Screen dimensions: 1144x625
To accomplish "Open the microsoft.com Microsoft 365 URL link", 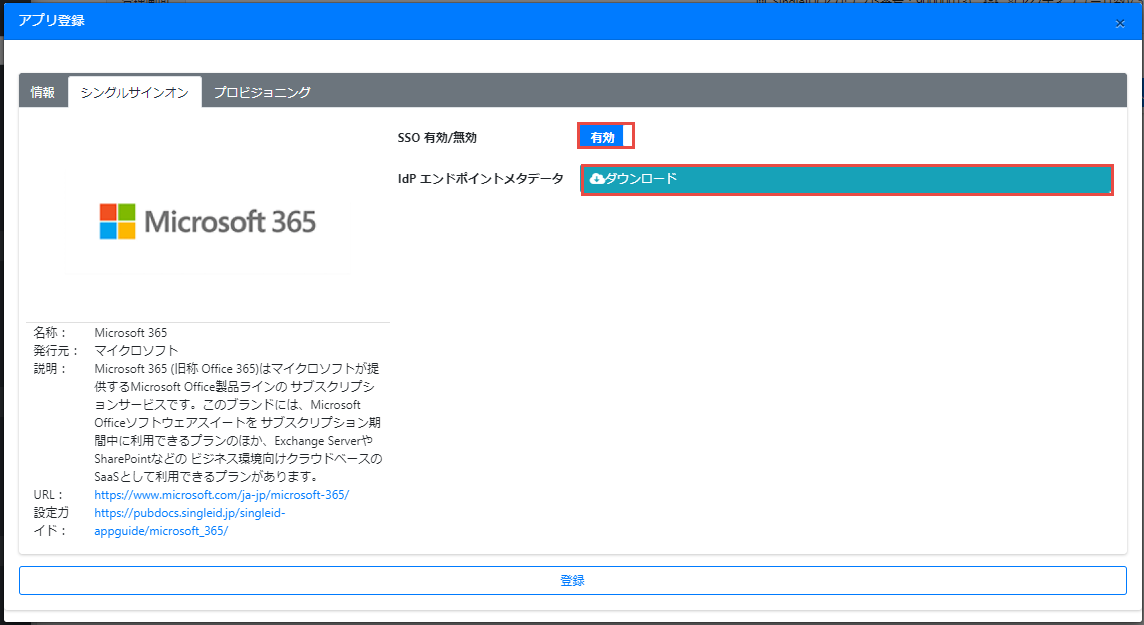I will tap(221, 495).
